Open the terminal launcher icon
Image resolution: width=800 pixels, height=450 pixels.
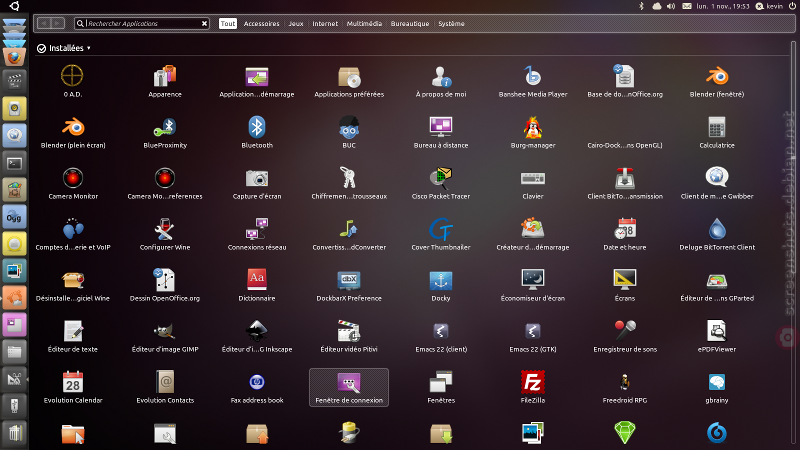14,163
